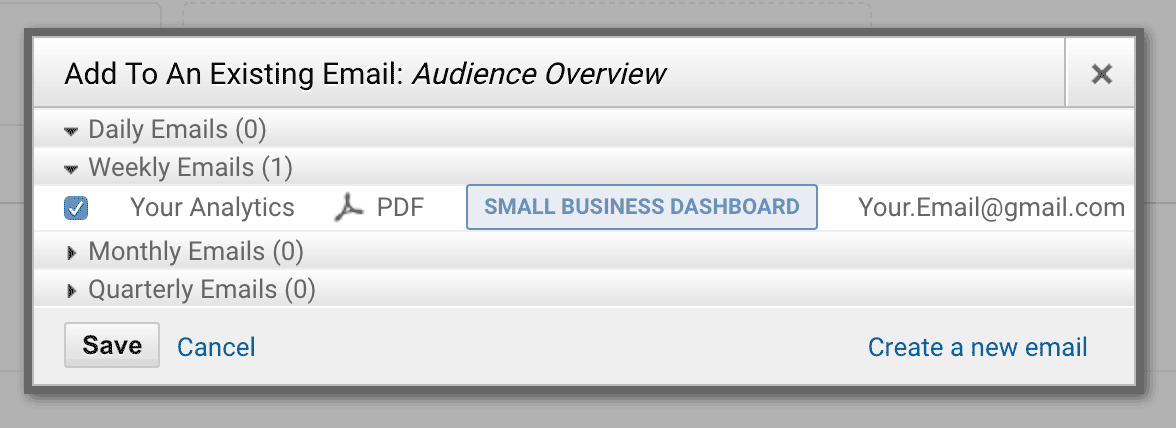Close the dialog with the X icon

point(1101,73)
